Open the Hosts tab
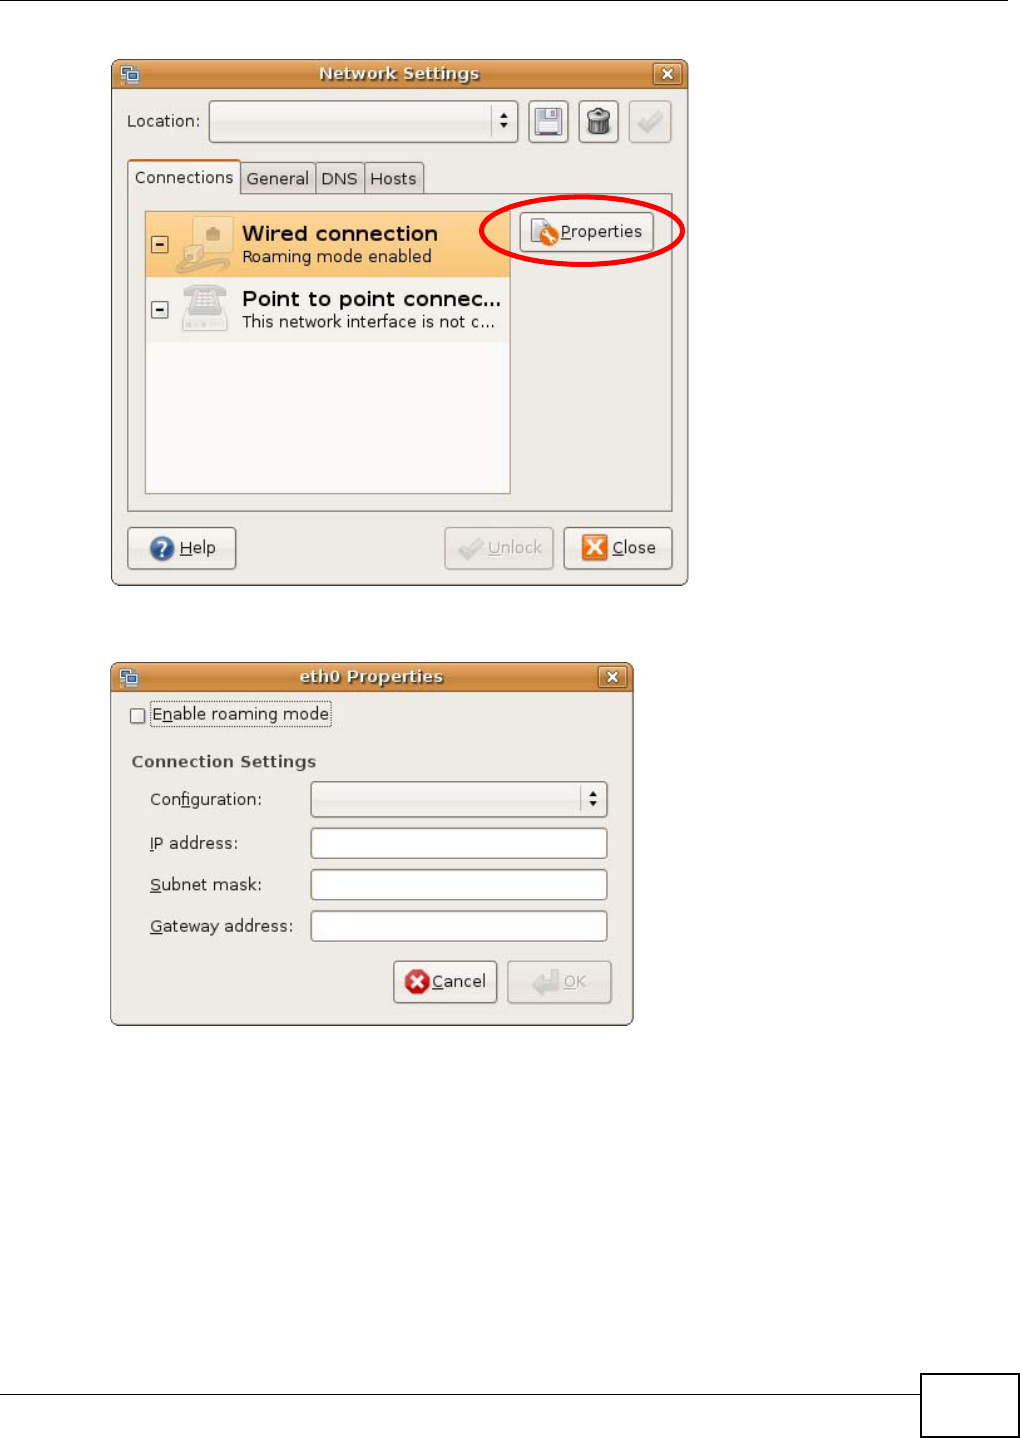The height and width of the screenshot is (1438, 1020). point(394,178)
